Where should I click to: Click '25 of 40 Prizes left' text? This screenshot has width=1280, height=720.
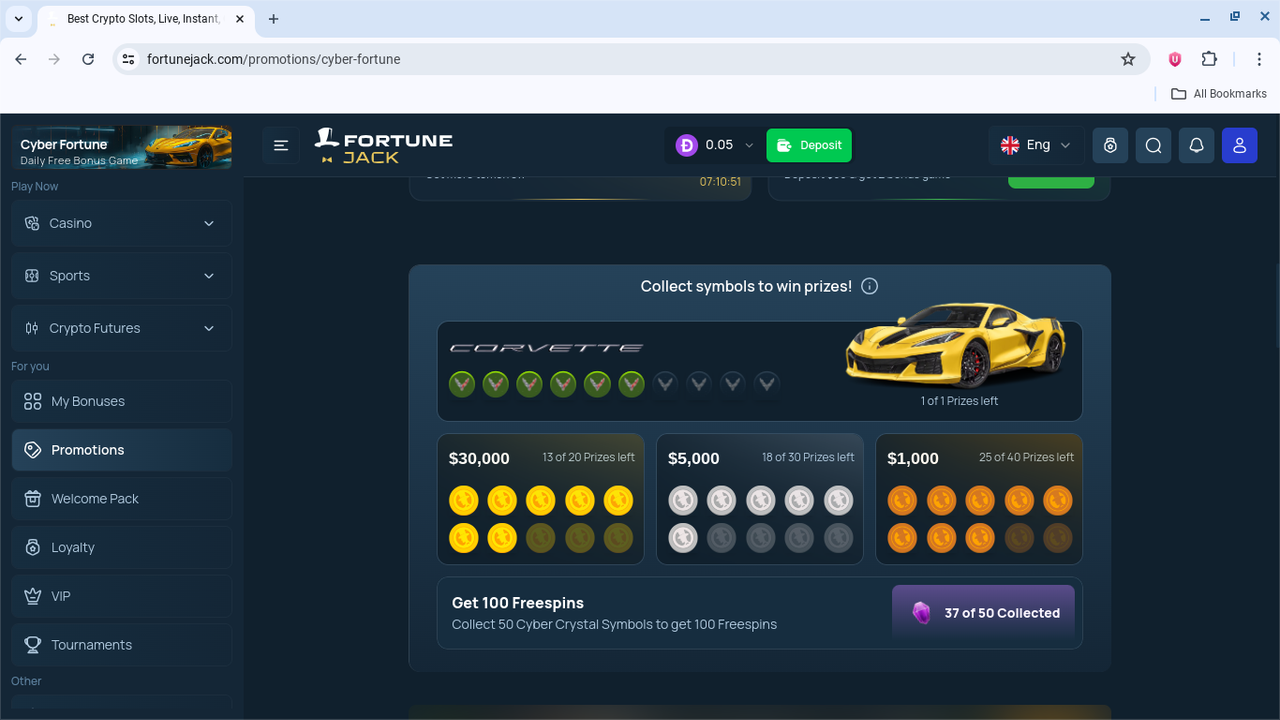1026,457
